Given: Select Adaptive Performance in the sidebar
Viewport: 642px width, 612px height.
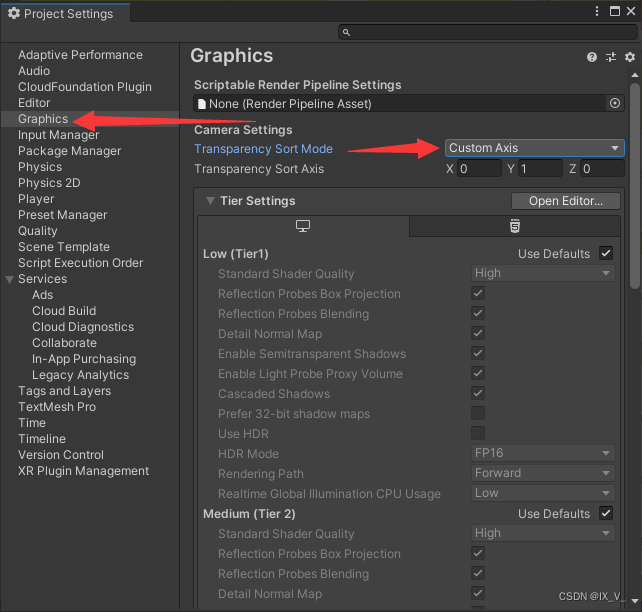Looking at the screenshot, I should coord(80,55).
